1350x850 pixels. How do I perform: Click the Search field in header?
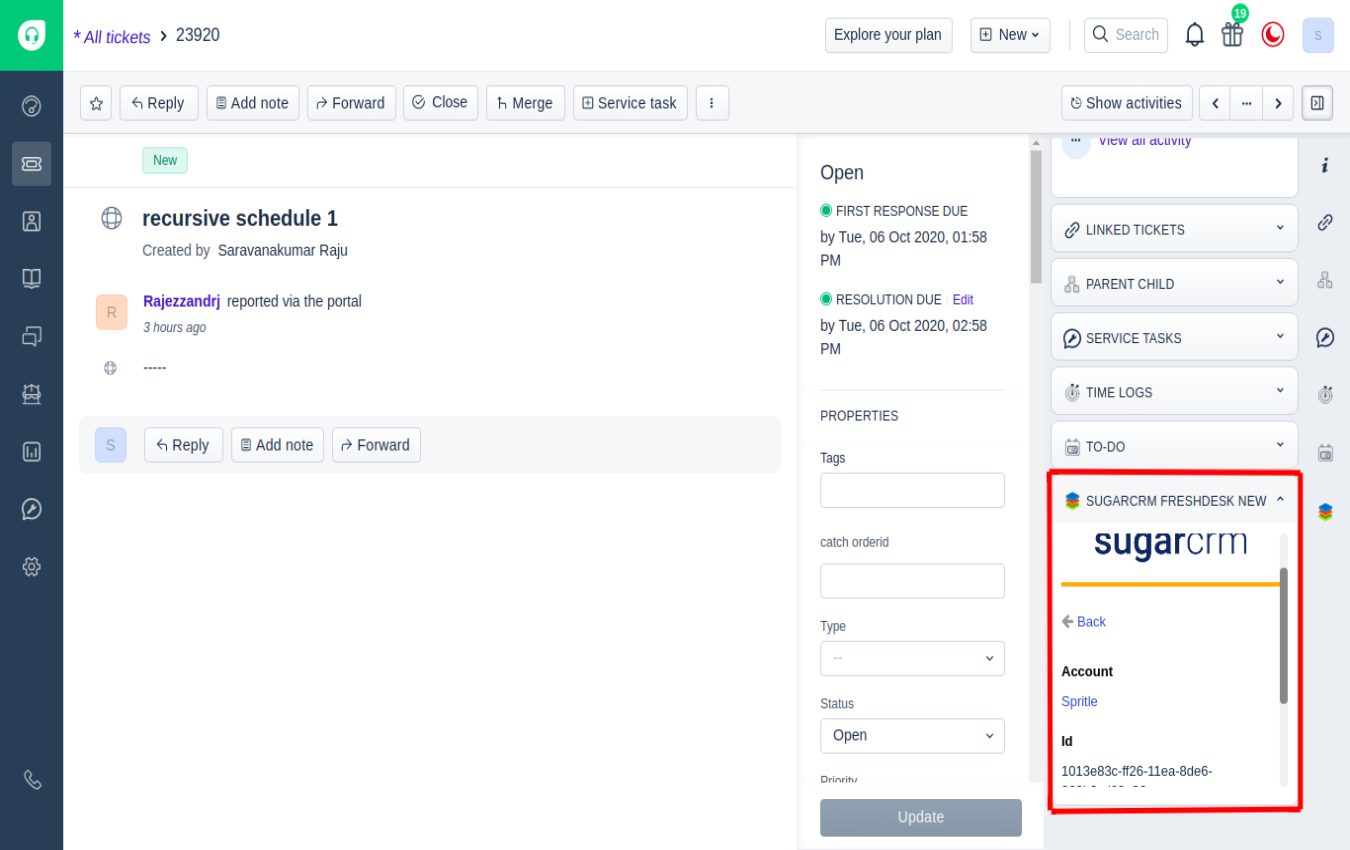[x=1126, y=35]
